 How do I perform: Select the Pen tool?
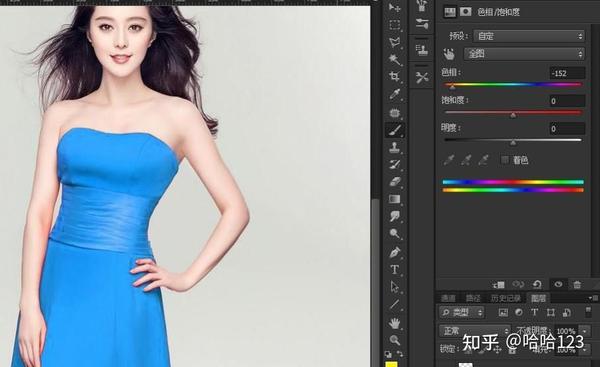[x=394, y=252]
